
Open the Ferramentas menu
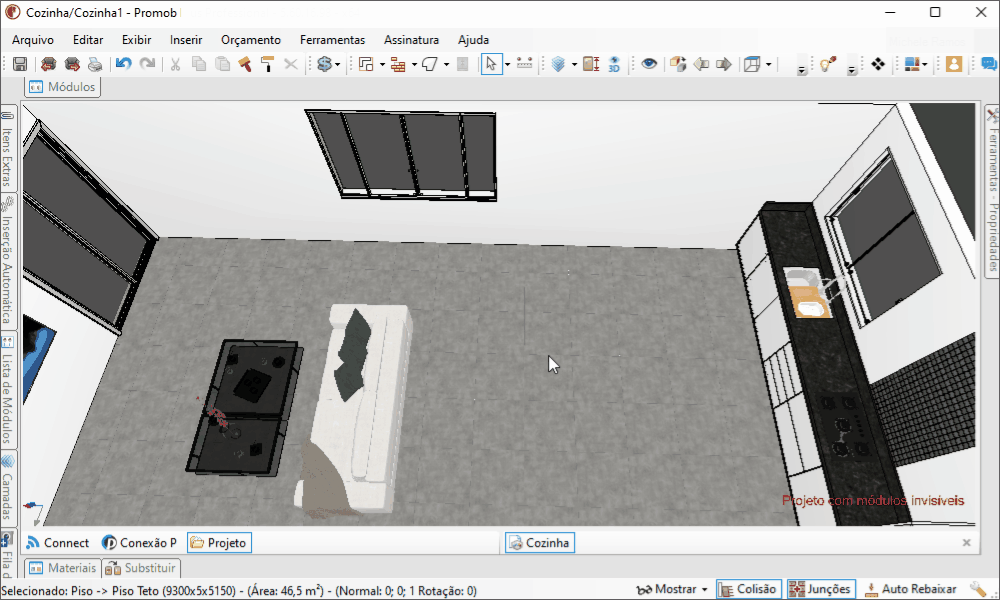[x=332, y=40]
